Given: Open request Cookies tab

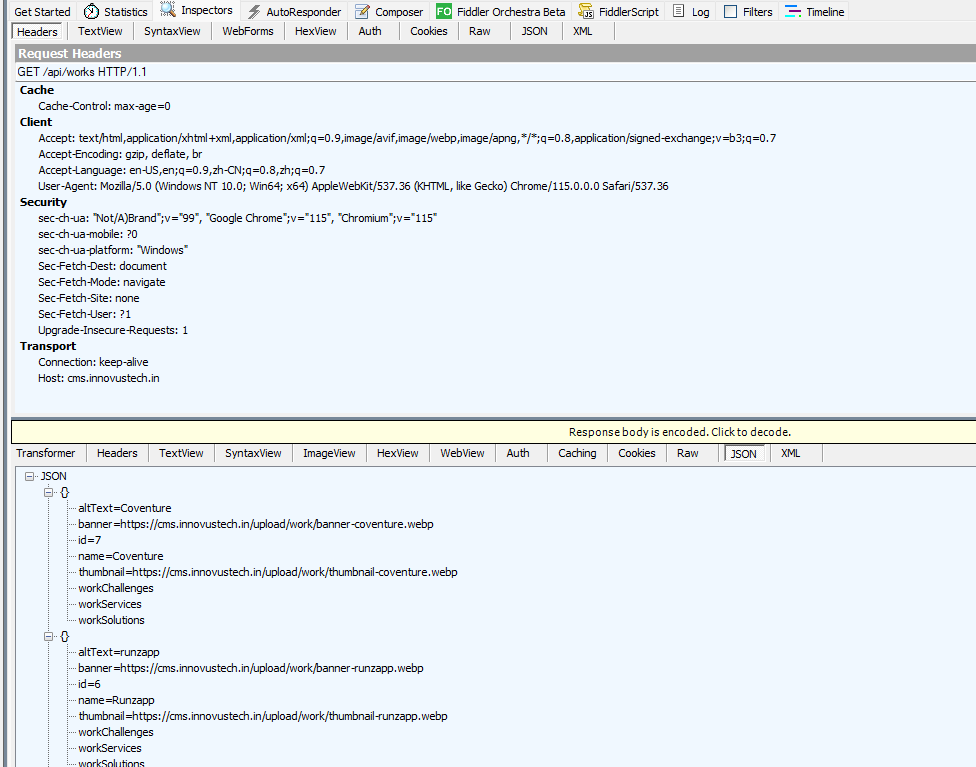Looking at the screenshot, I should [428, 31].
